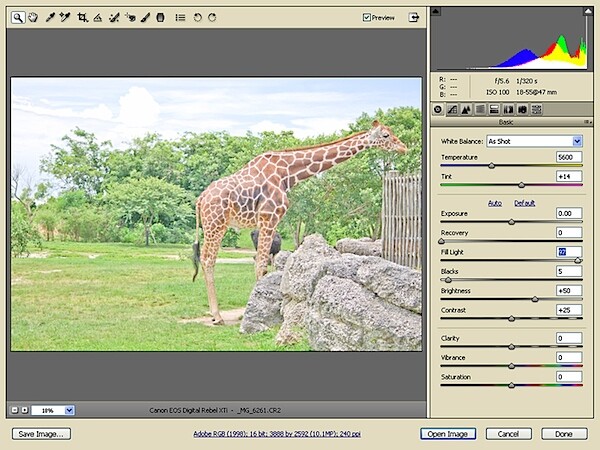Toggle shadow clipping warning in histogram
The image size is (600, 450).
click(435, 11)
